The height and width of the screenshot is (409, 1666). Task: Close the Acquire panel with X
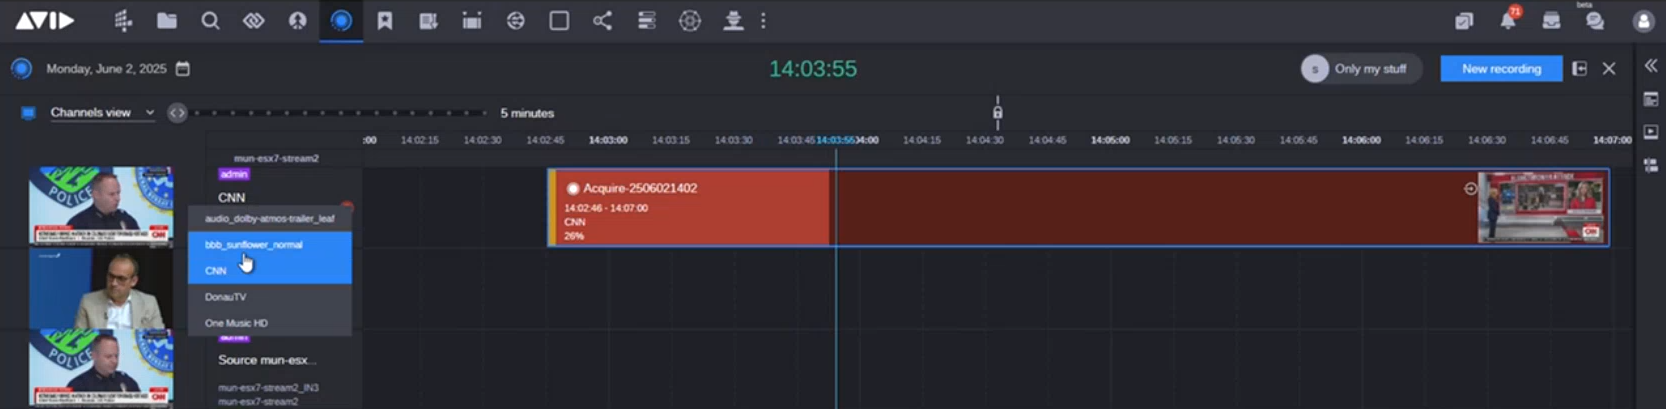1609,69
